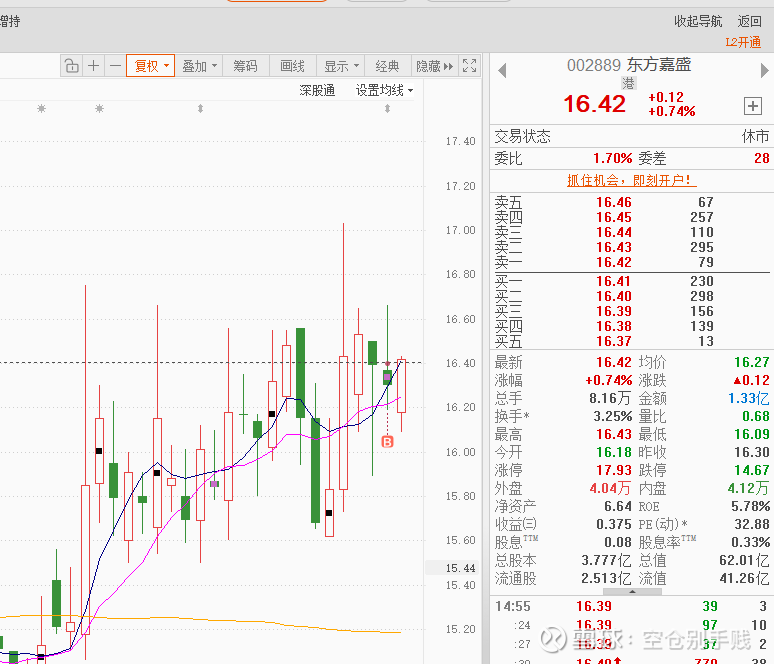Select the 筹码 toolbar tab
The height and width of the screenshot is (664, 774).
click(245, 66)
